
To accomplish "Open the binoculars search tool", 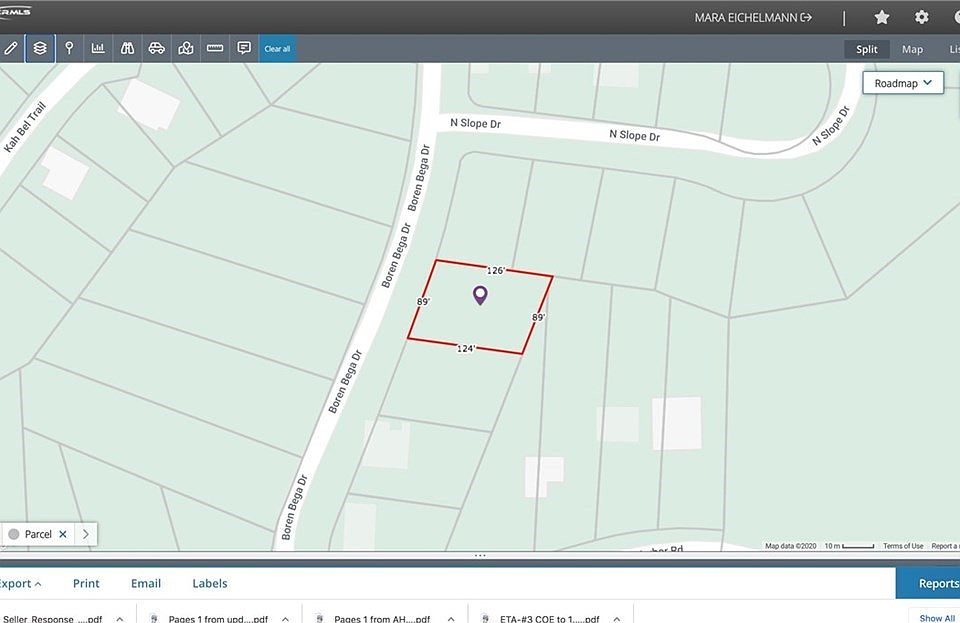I will click(x=127, y=48).
